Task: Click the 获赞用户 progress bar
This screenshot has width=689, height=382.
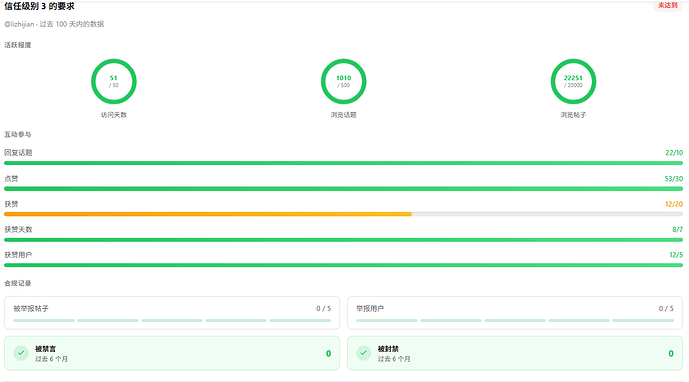Action: pos(343,265)
